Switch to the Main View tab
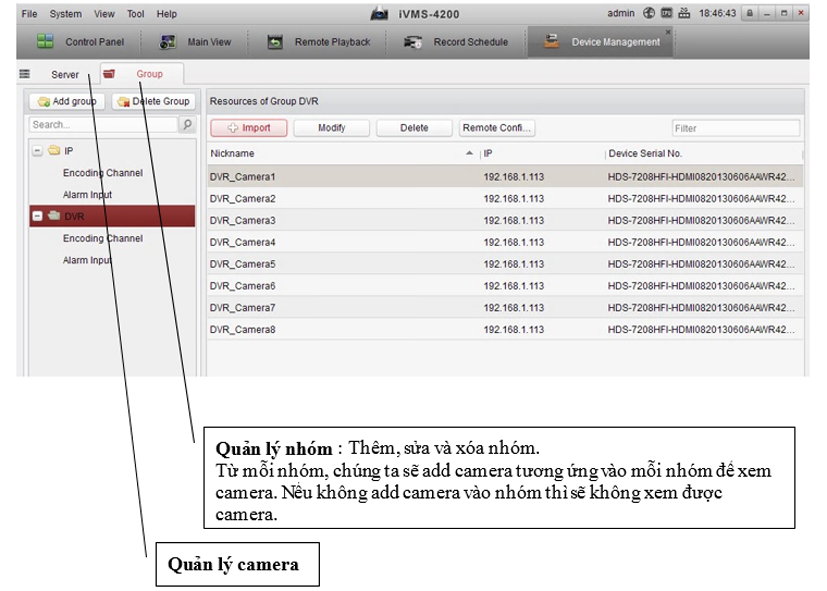Image resolution: width=827 pixels, height=591 pixels. point(195,42)
